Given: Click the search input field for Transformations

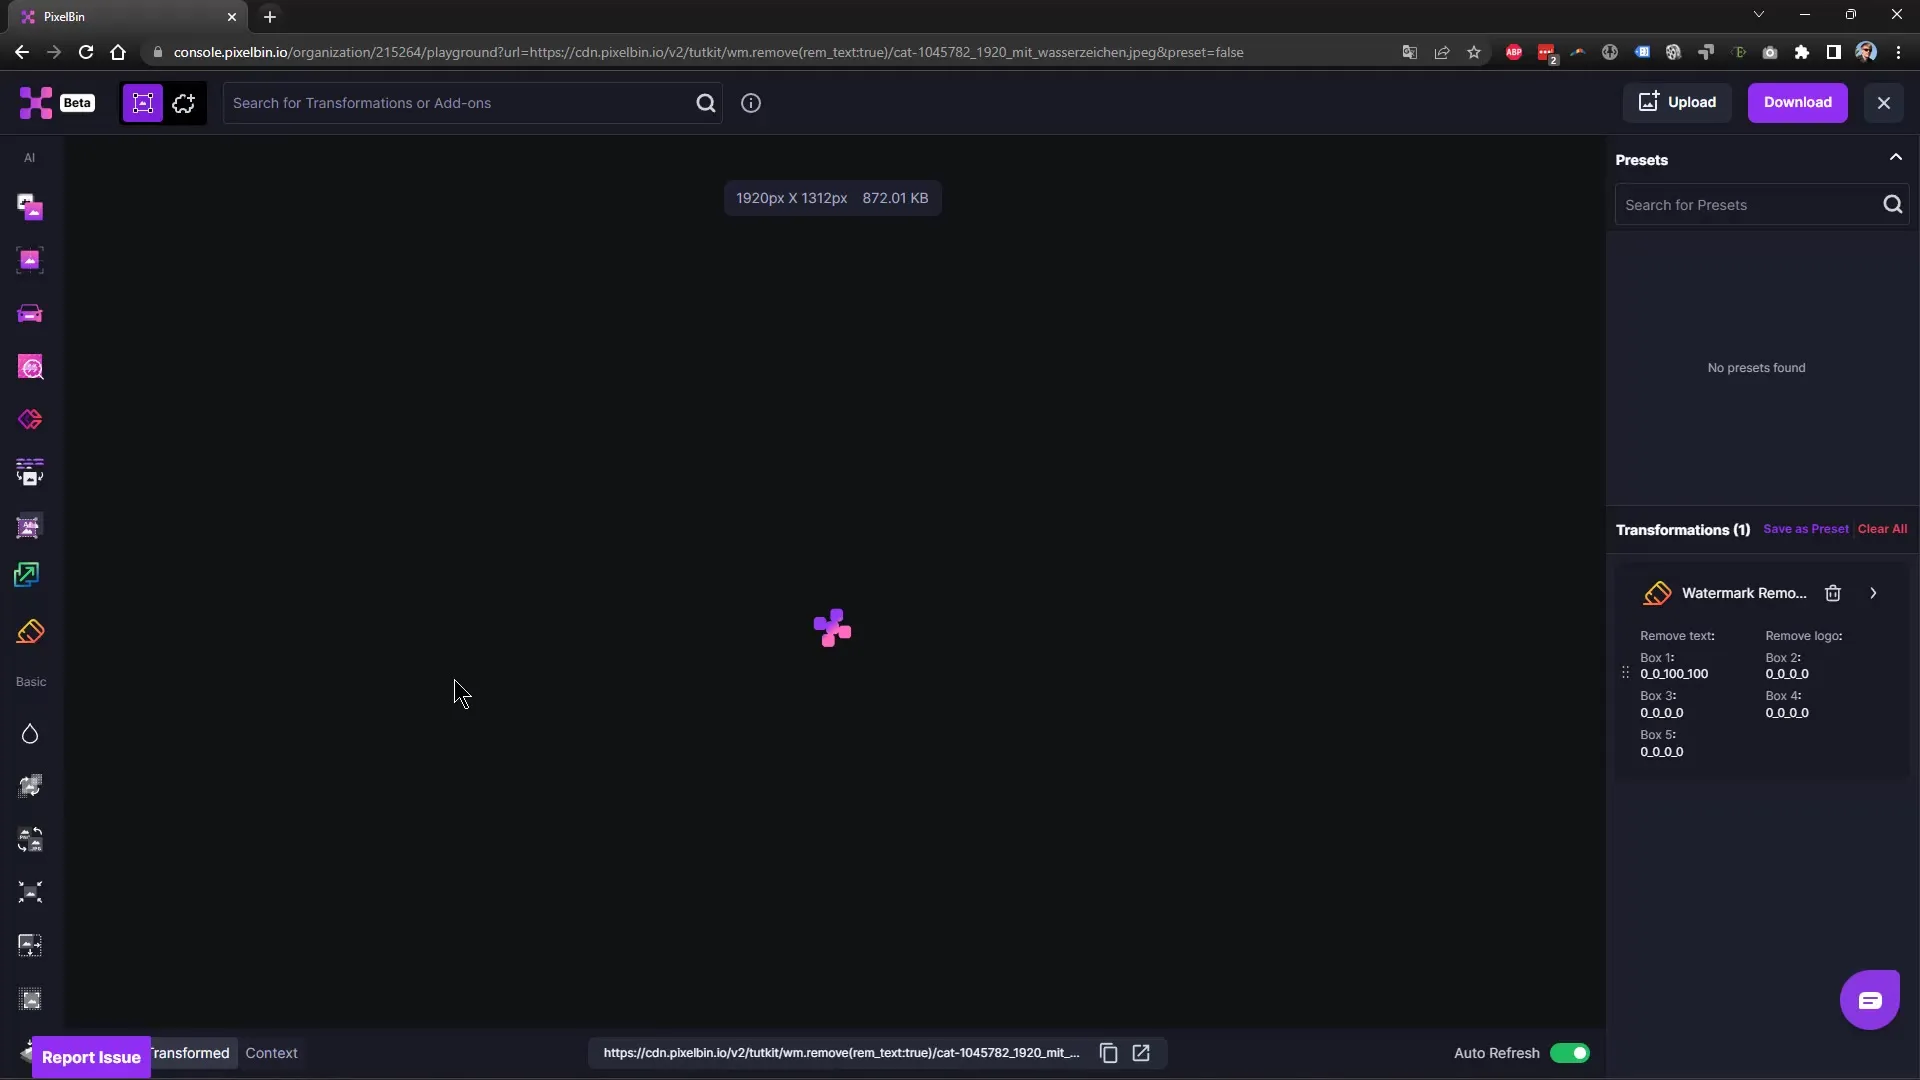Looking at the screenshot, I should 460,102.
